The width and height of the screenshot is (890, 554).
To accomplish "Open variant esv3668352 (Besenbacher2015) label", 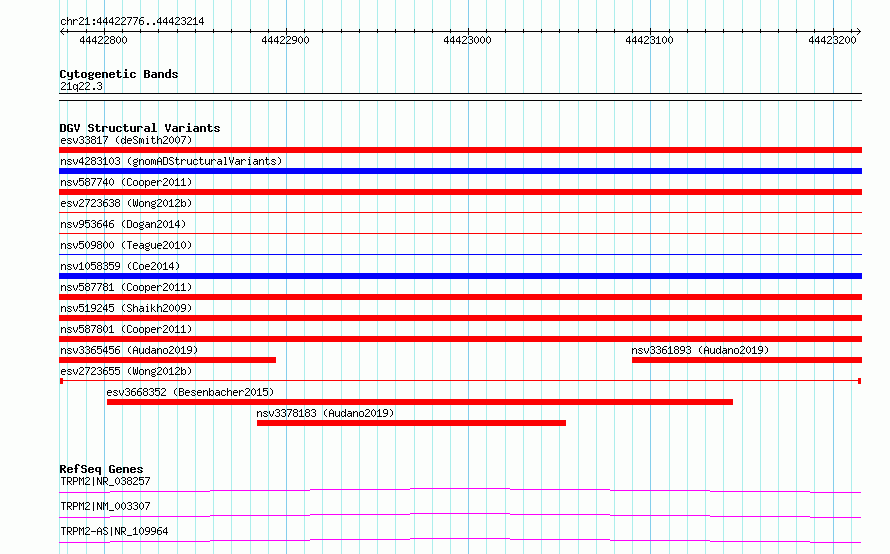I will tap(190, 392).
